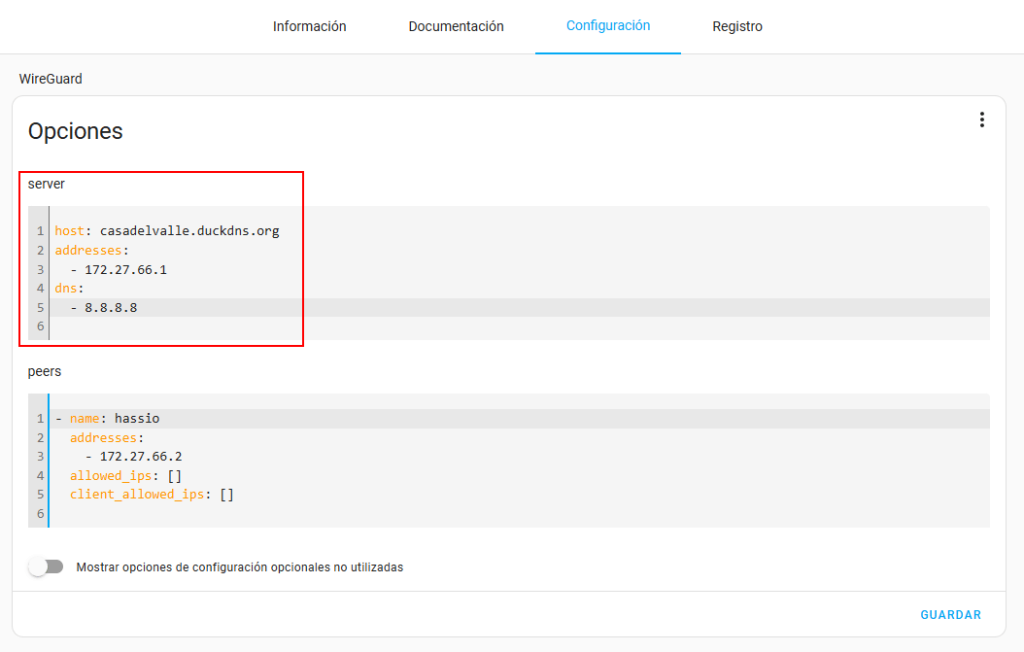The height and width of the screenshot is (652, 1024).
Task: Place cursor on server addresses key line
Action: tap(92, 250)
